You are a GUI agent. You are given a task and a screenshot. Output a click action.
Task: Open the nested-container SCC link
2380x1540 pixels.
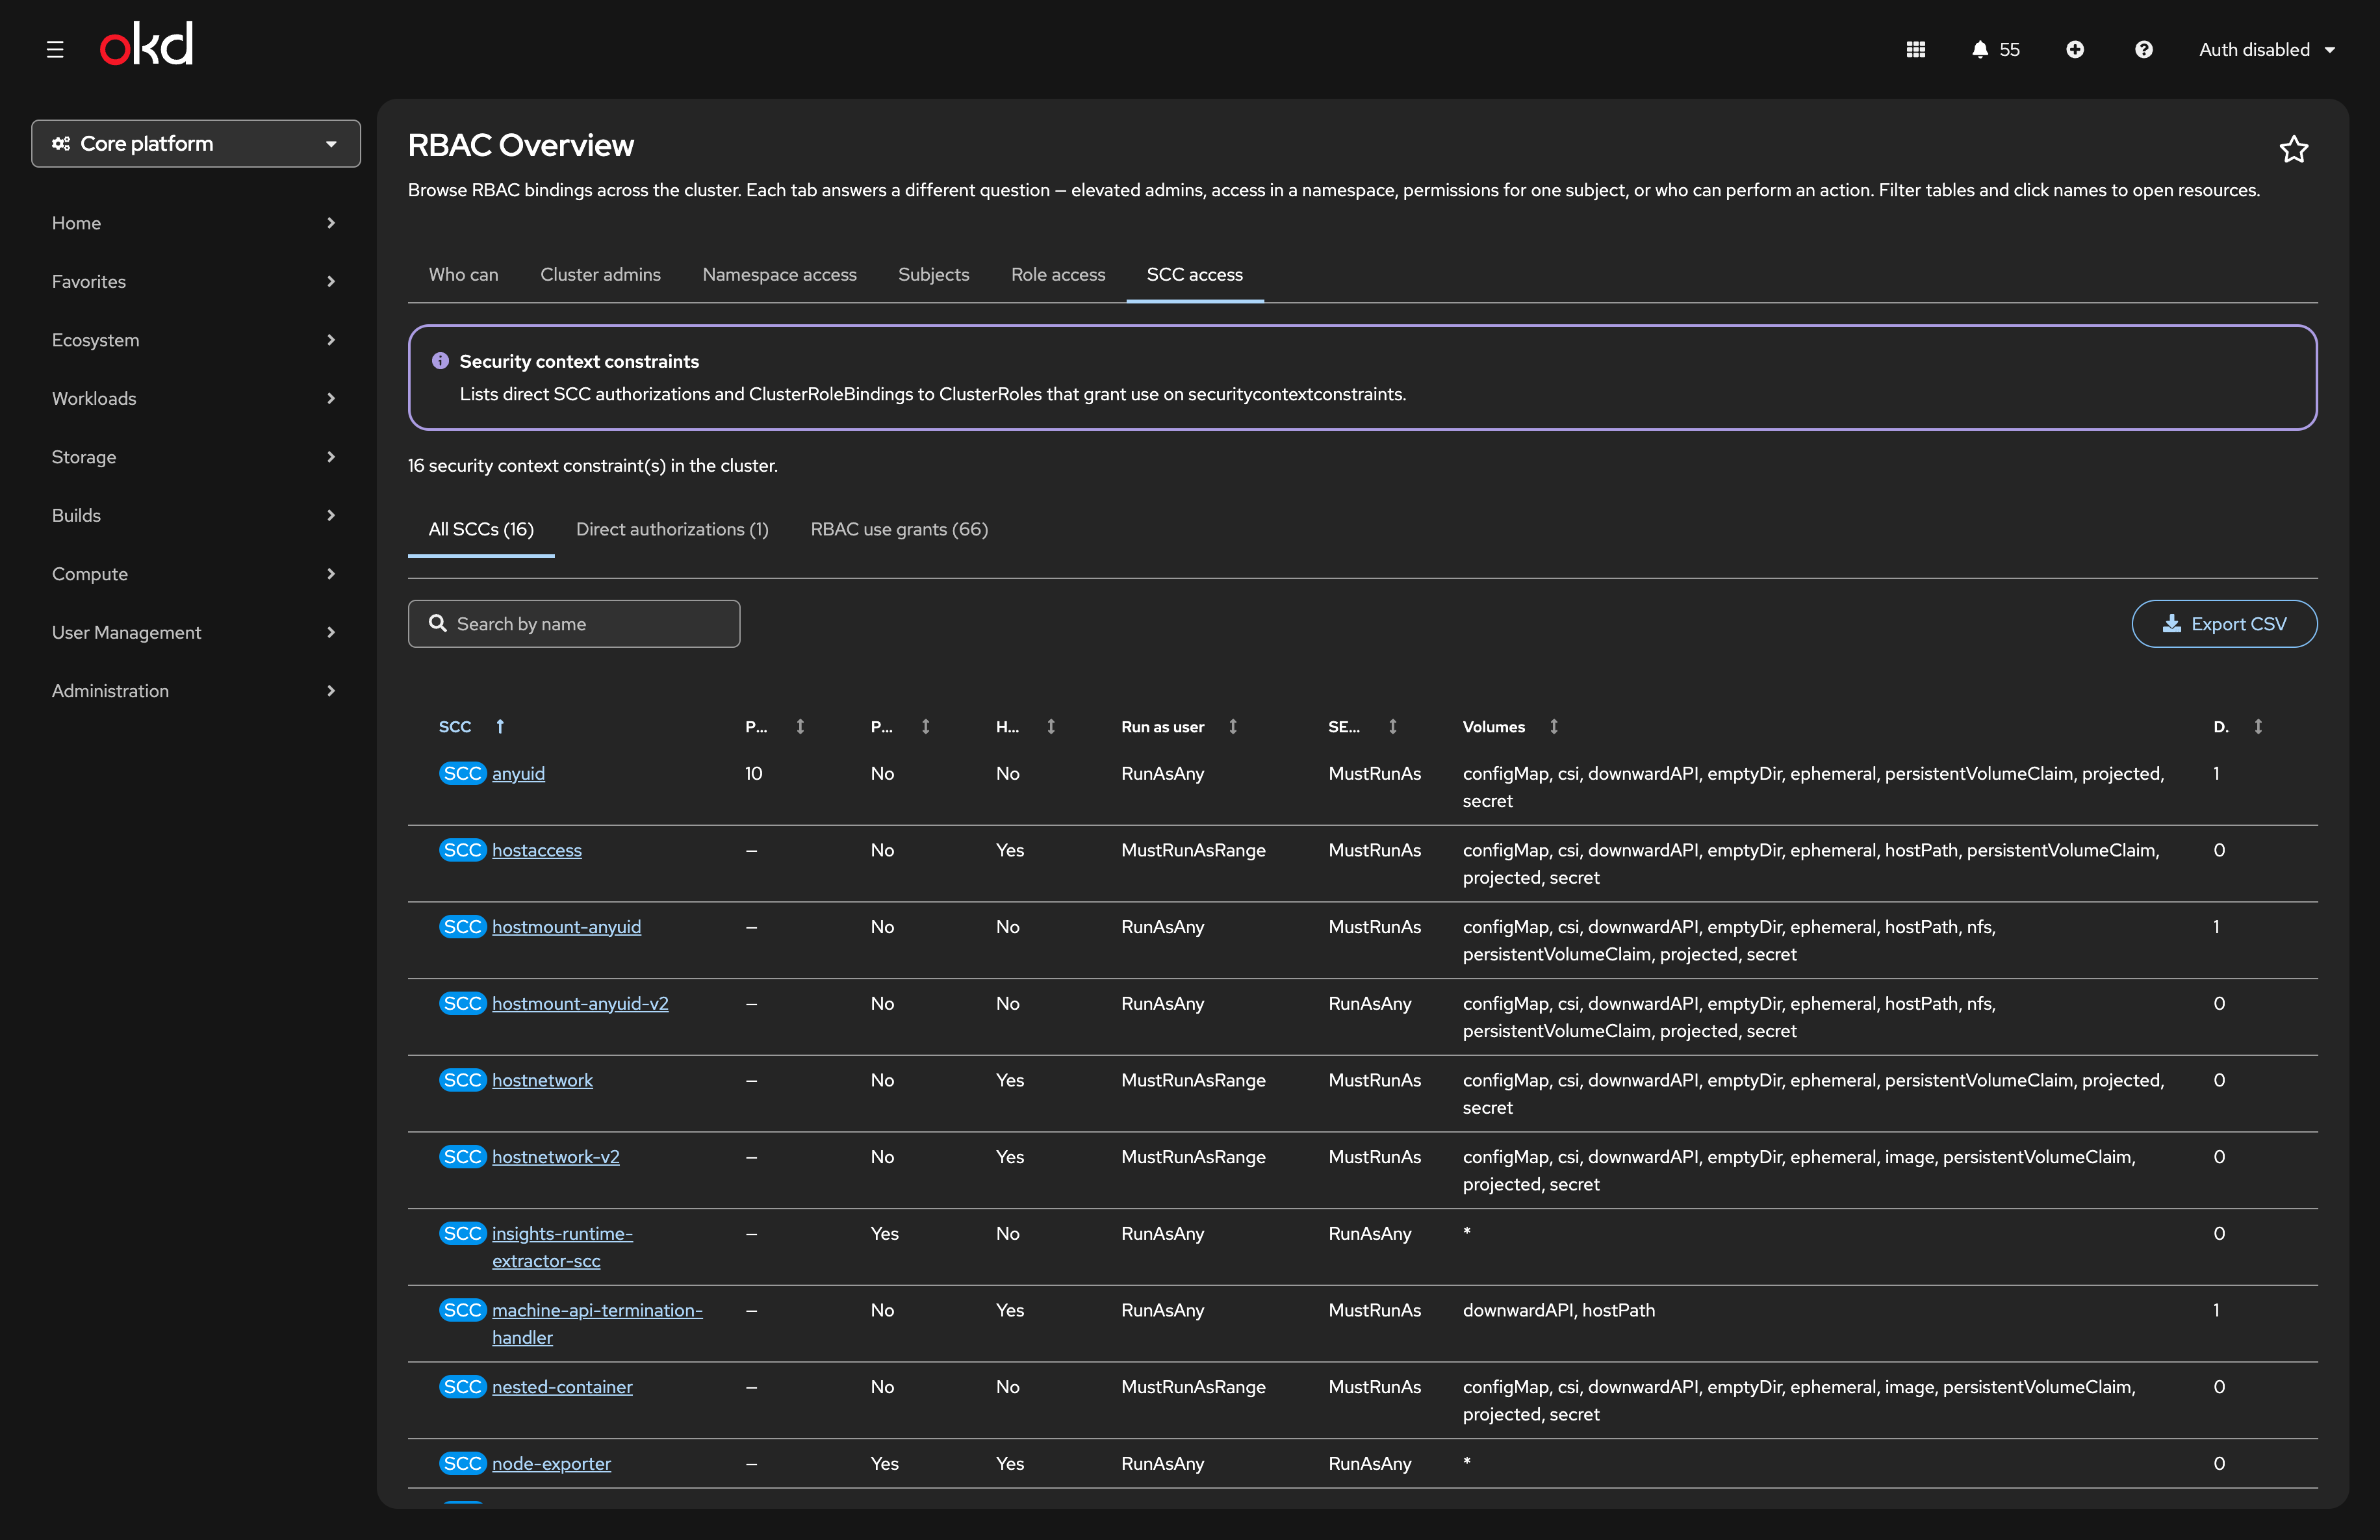(562, 1386)
